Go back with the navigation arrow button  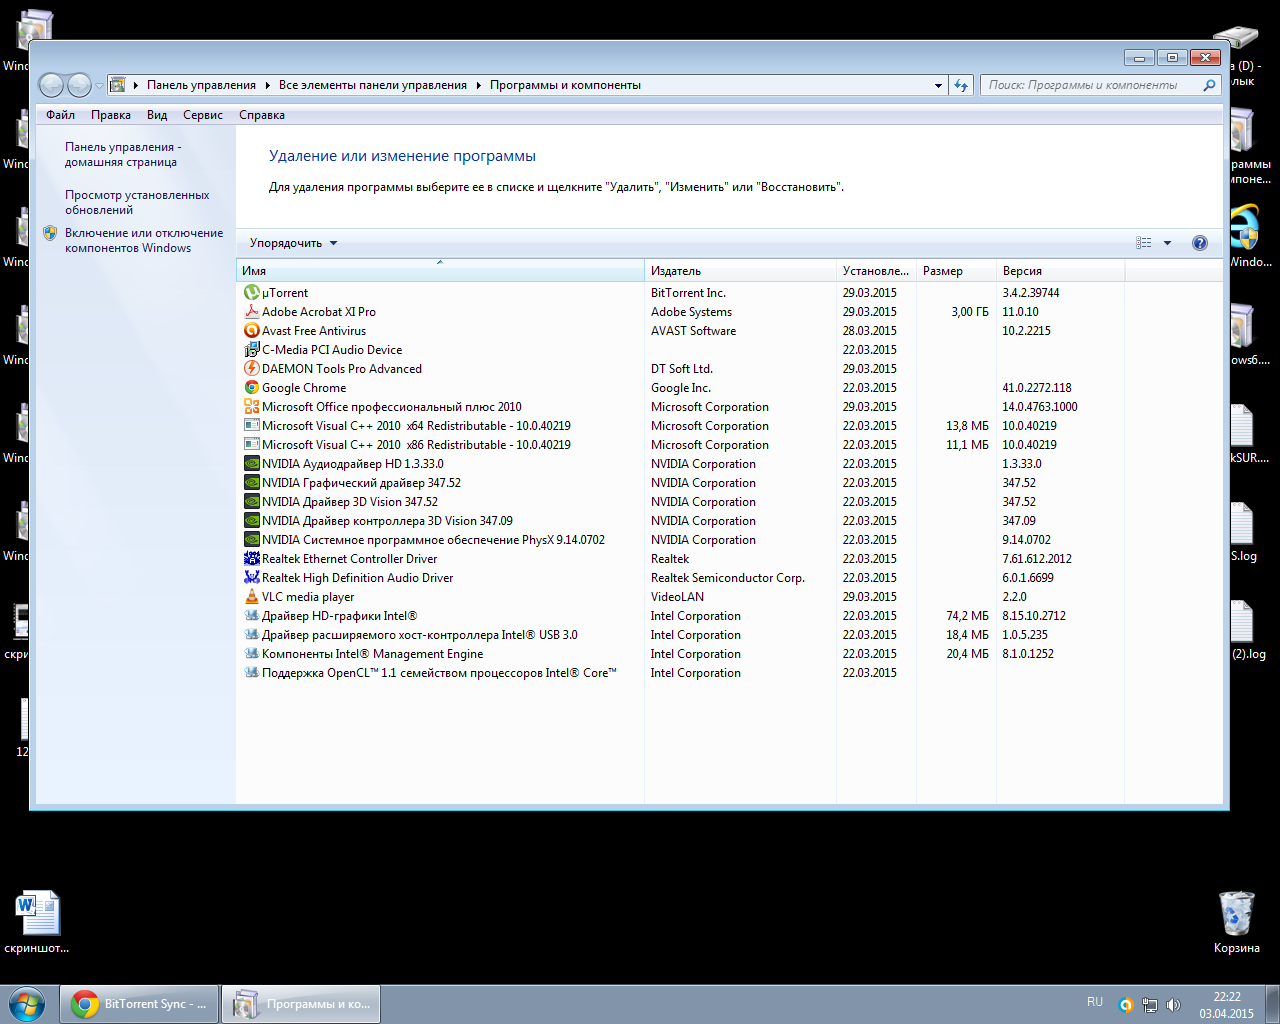pyautogui.click(x=51, y=86)
